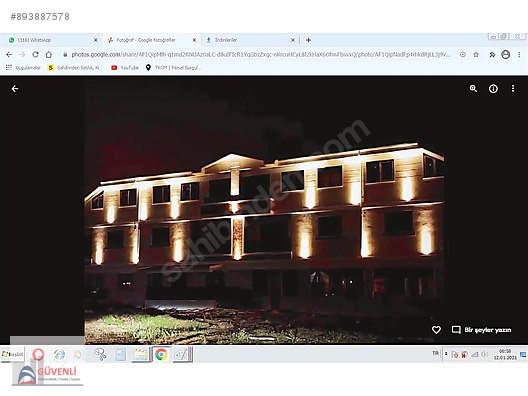
Task: Open the three-dot more options on photo
Action: click(x=513, y=89)
